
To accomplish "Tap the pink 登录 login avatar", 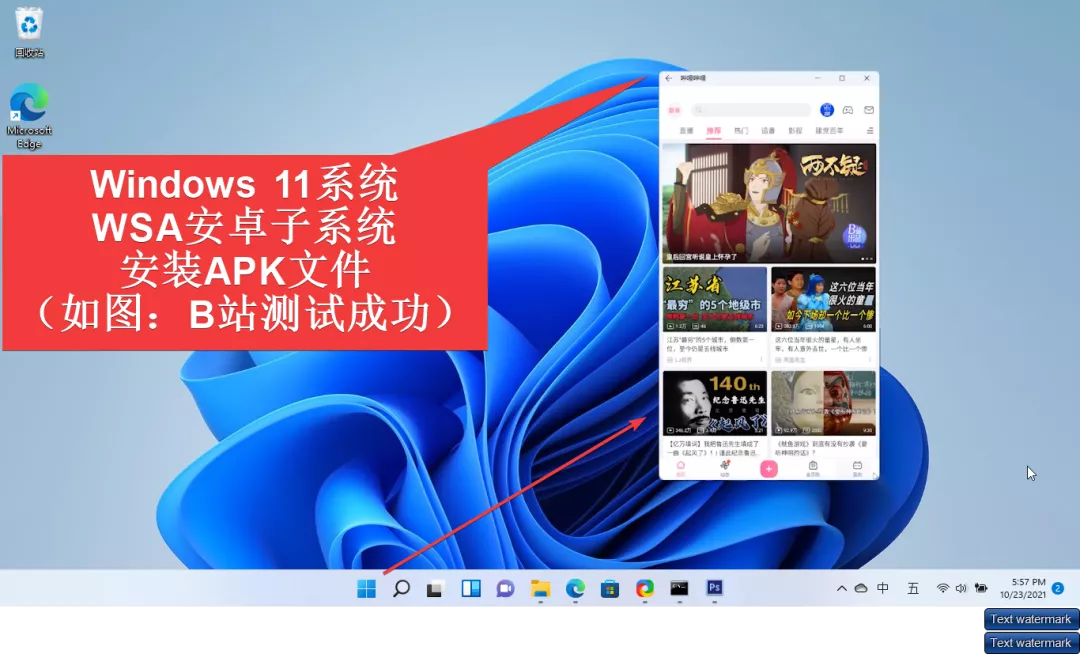I will [674, 110].
